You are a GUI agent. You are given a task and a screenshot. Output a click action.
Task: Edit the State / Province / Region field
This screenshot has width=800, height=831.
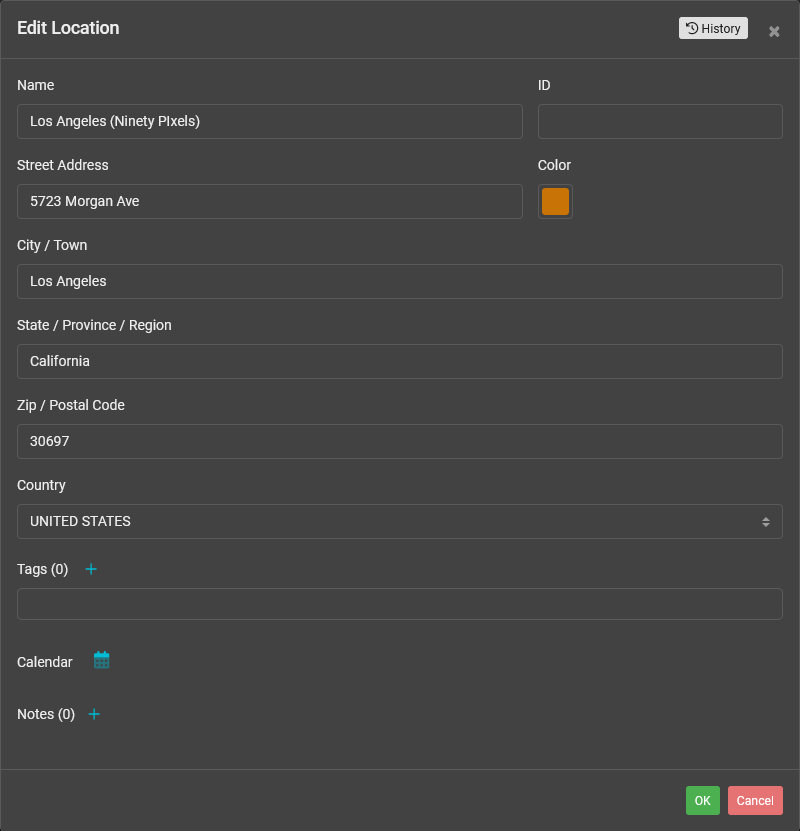pyautogui.click(x=399, y=361)
